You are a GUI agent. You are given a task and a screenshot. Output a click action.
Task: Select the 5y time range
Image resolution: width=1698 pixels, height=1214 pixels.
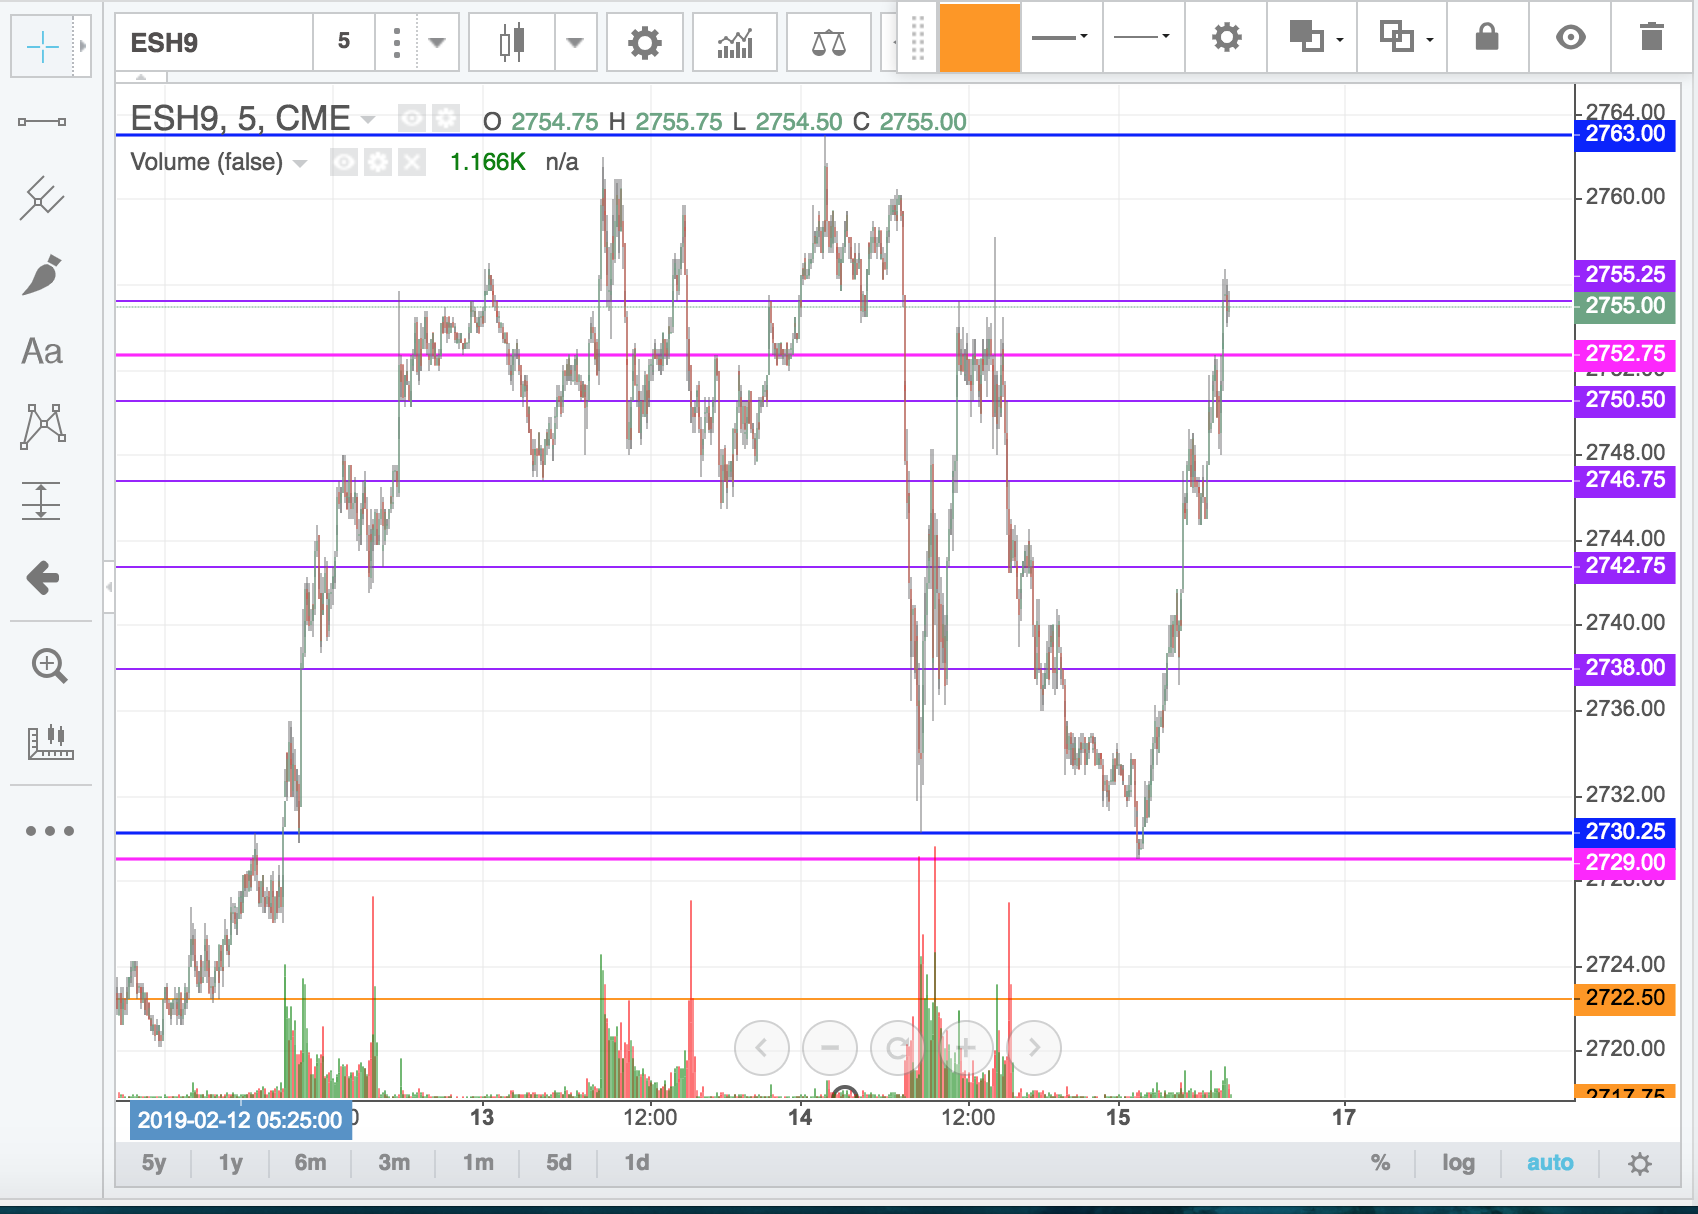[154, 1163]
